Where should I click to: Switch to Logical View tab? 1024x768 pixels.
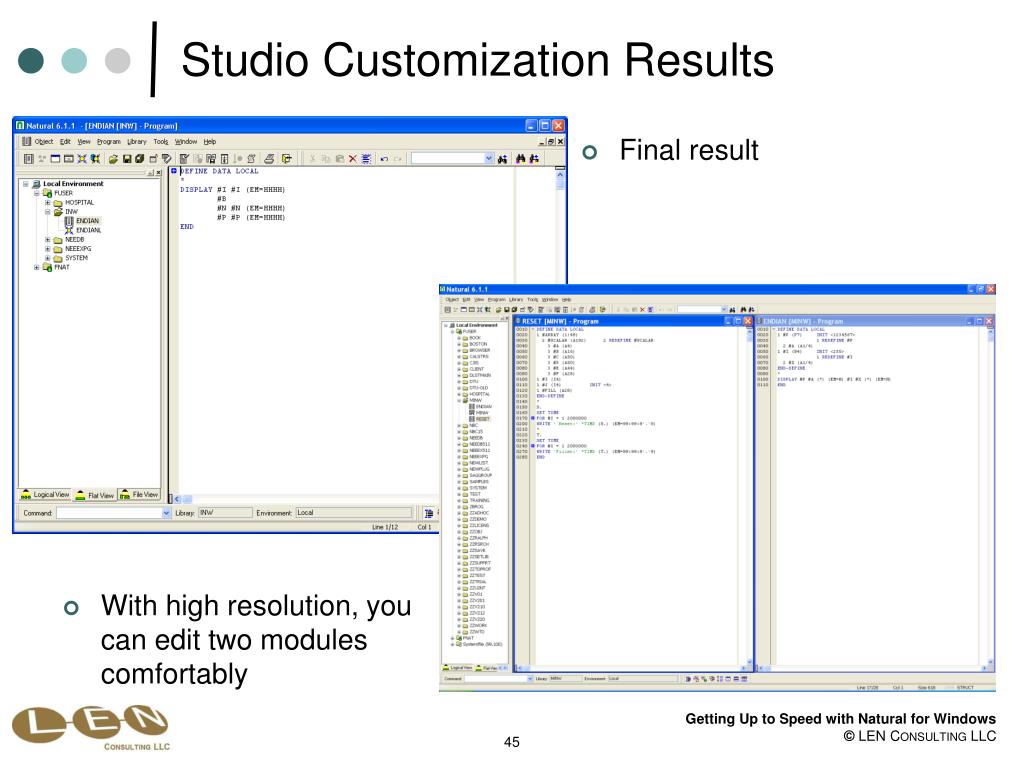tap(45, 495)
